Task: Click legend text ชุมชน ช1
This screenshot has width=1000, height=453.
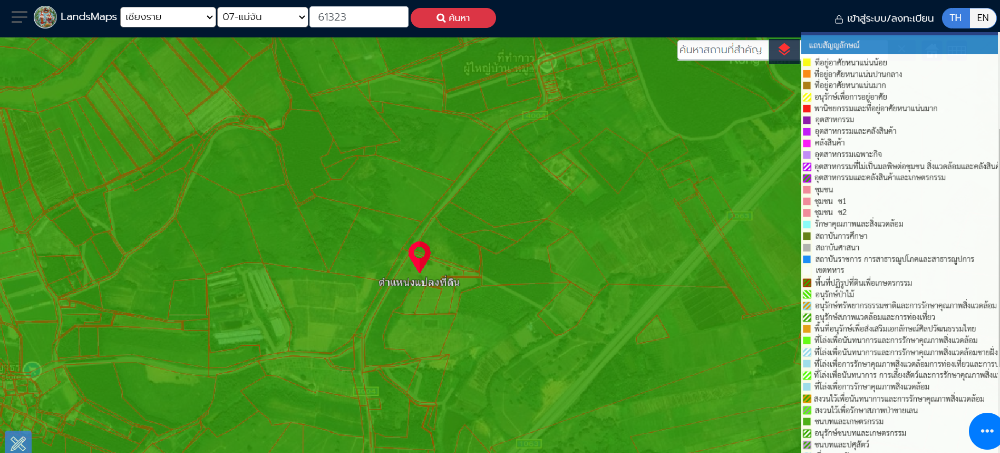Action: pos(830,202)
